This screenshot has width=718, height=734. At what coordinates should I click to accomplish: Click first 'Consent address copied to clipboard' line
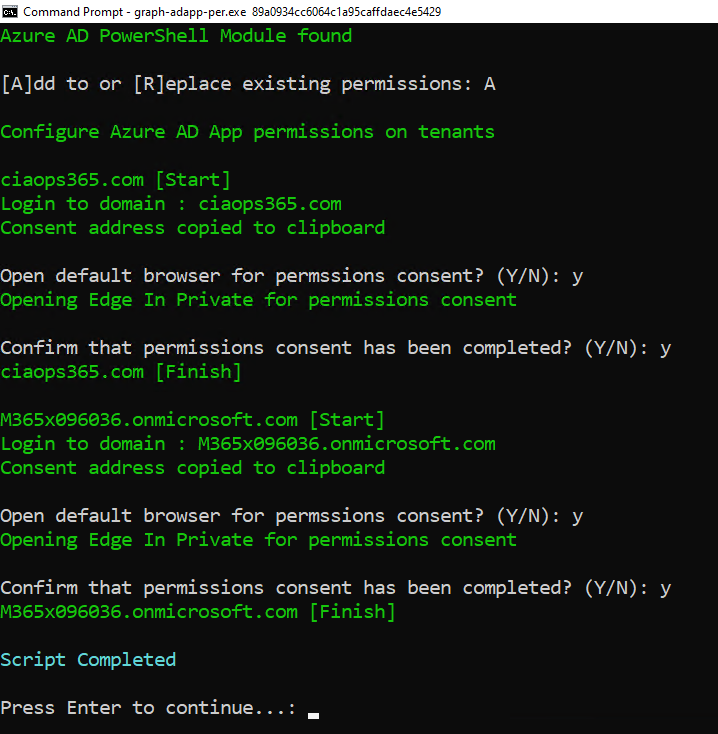coord(192,228)
